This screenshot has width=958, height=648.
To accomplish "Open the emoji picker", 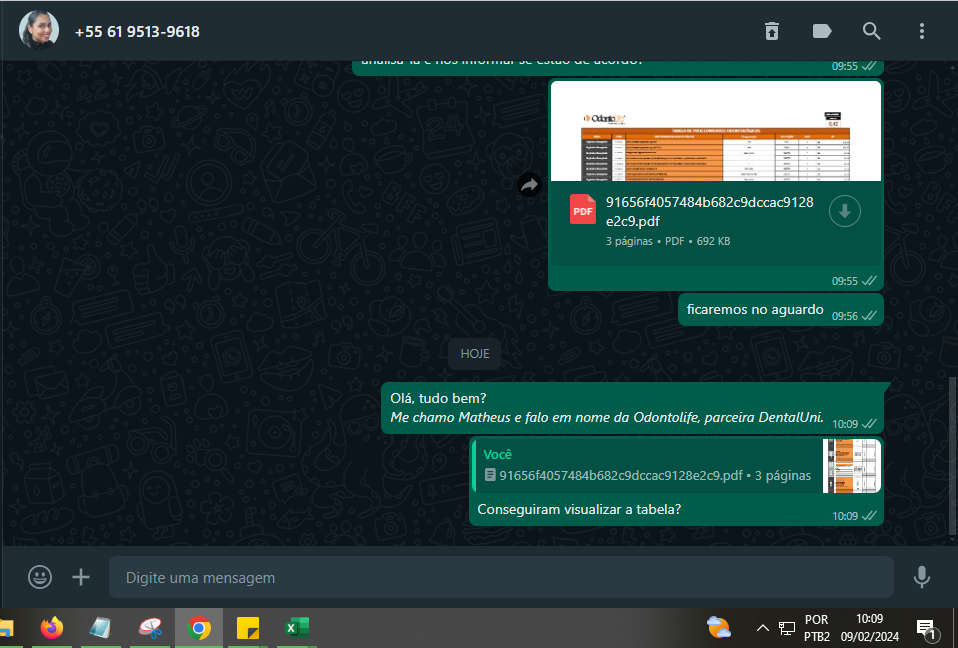I will (x=40, y=577).
